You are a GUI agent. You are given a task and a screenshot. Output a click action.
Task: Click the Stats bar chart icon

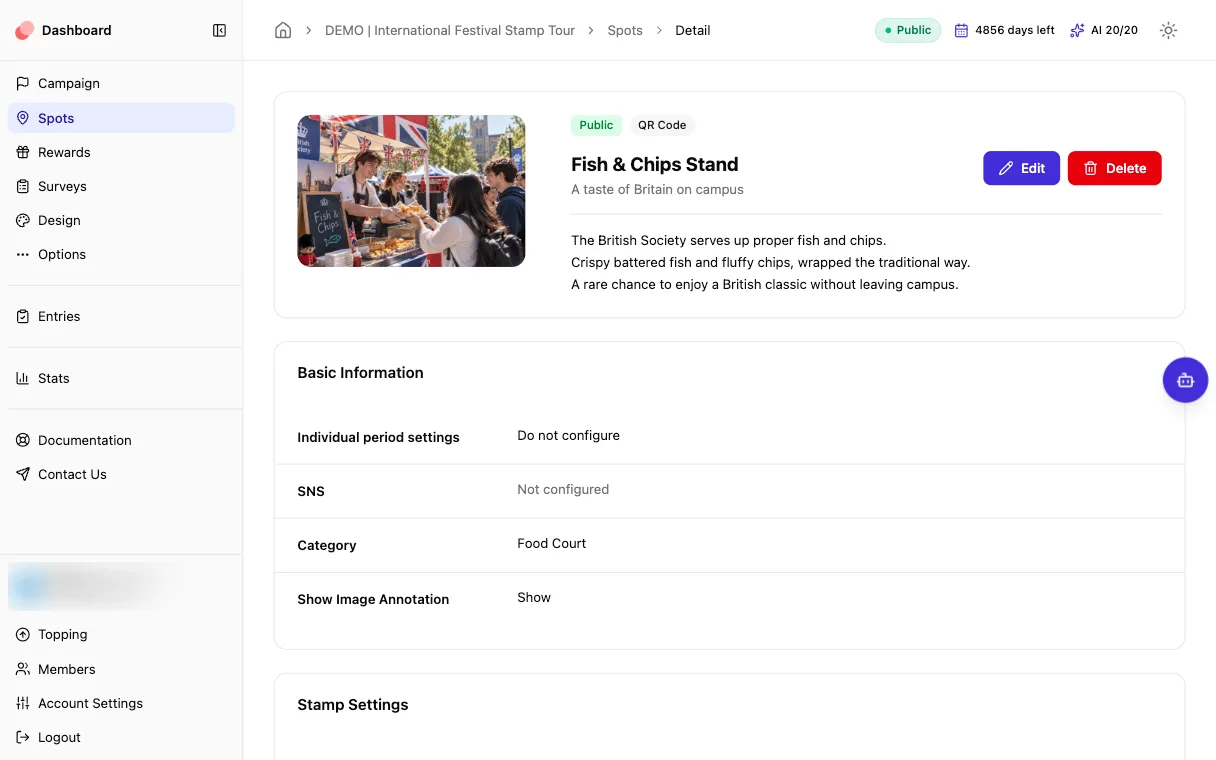23,378
